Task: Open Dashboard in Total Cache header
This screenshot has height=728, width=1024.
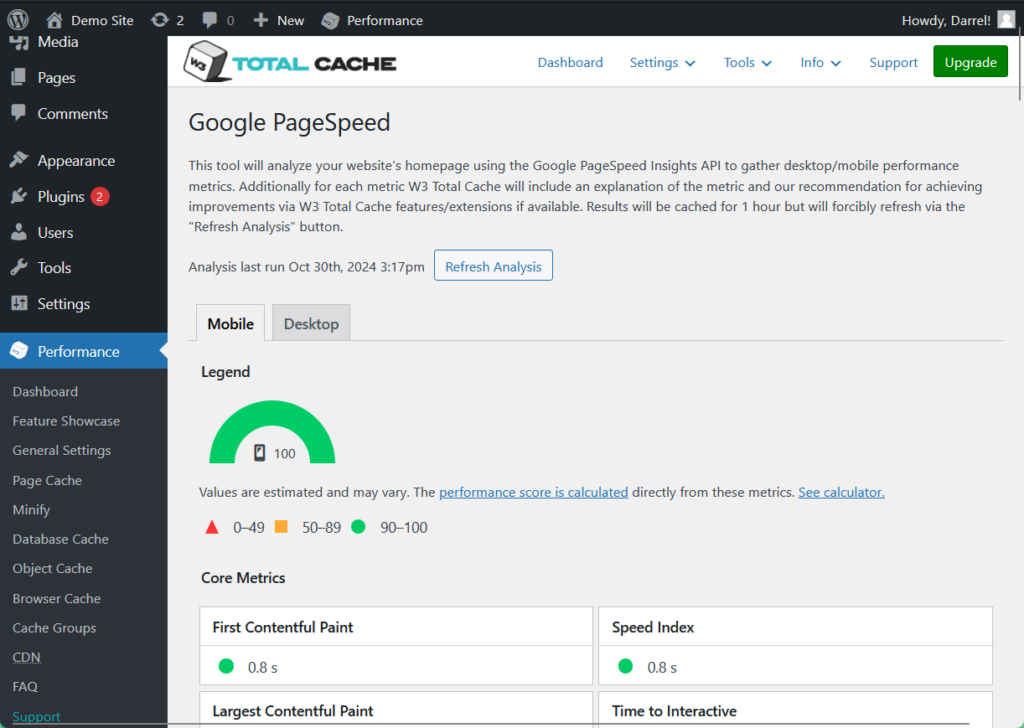Action: [570, 63]
